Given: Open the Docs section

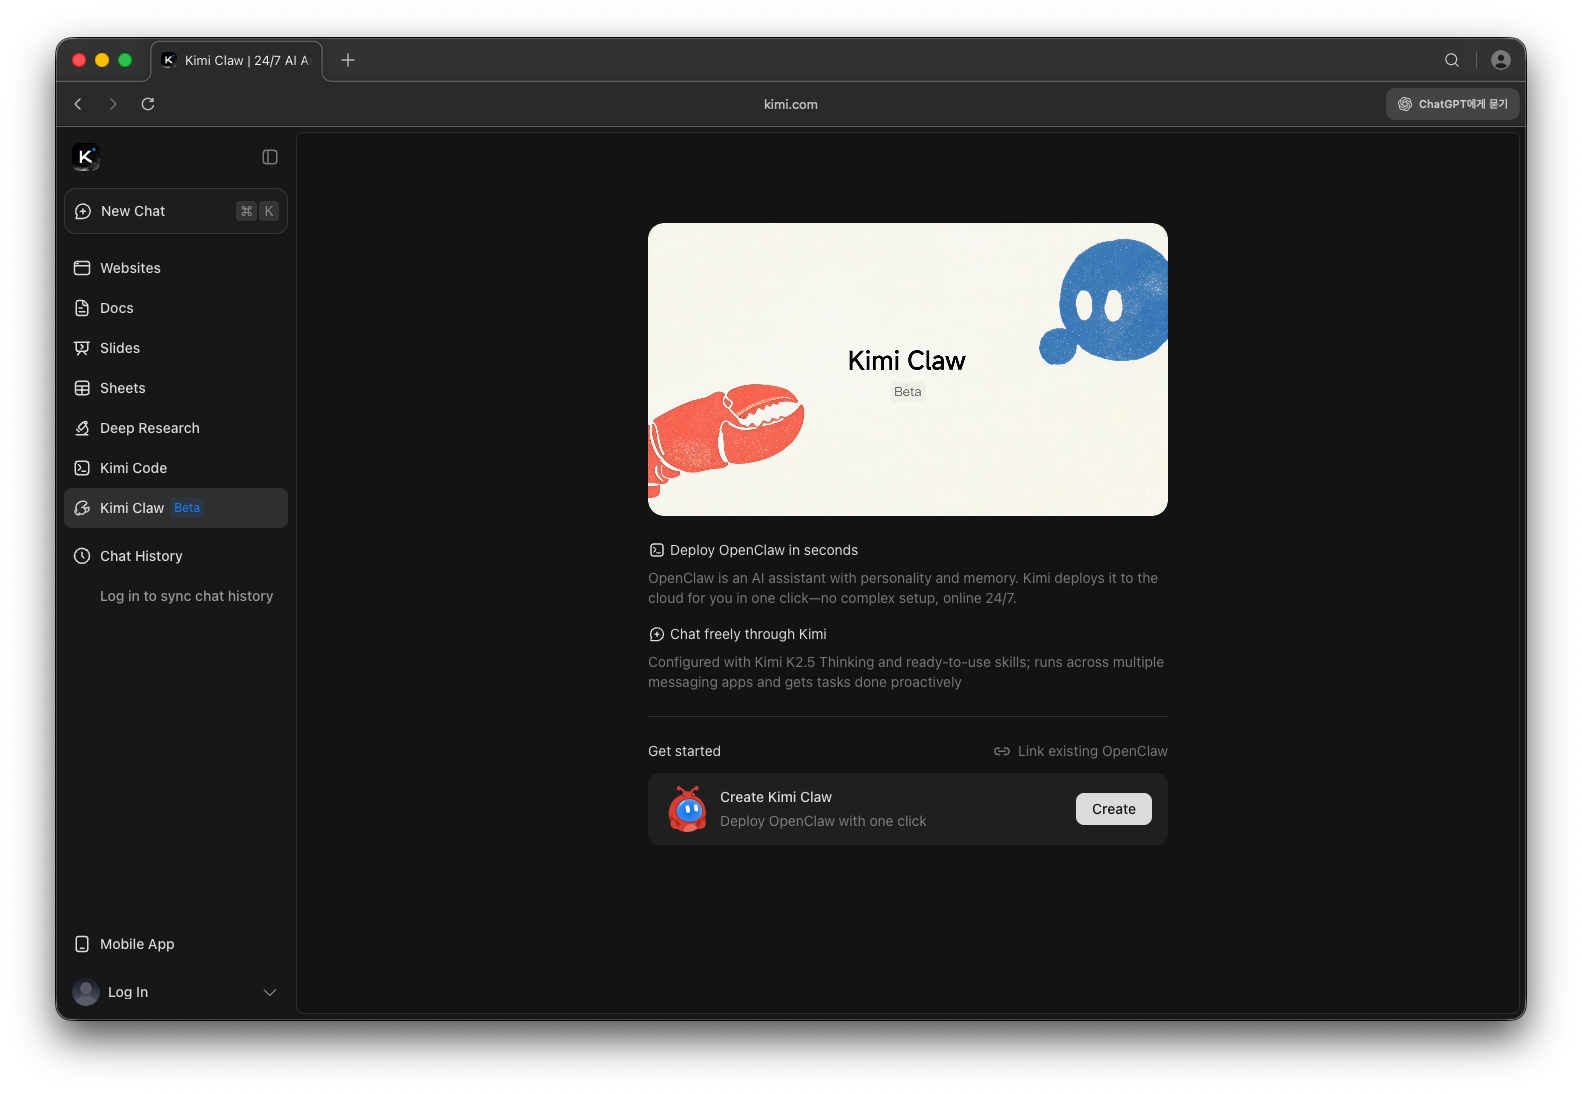Looking at the screenshot, I should pyautogui.click(x=176, y=308).
